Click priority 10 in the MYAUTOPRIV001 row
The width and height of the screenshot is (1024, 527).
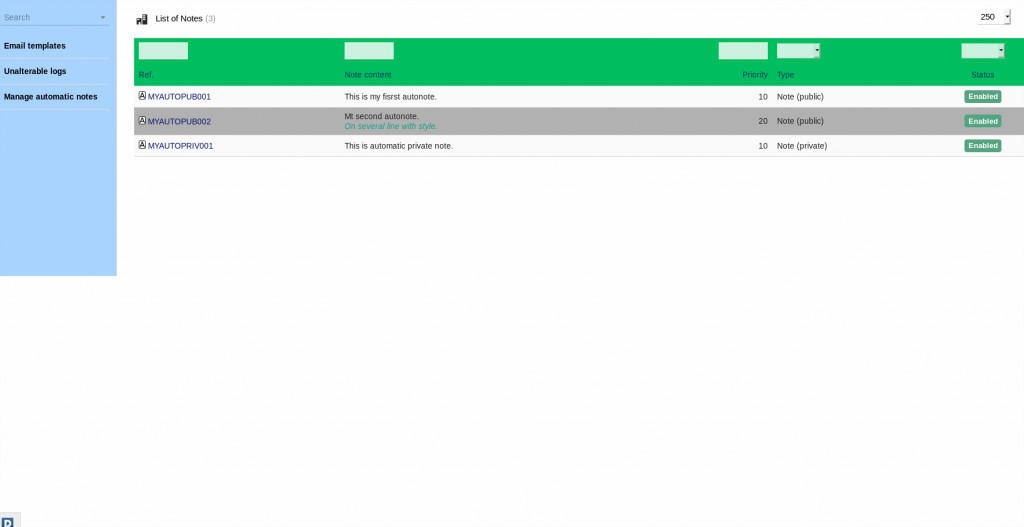[x=763, y=146]
